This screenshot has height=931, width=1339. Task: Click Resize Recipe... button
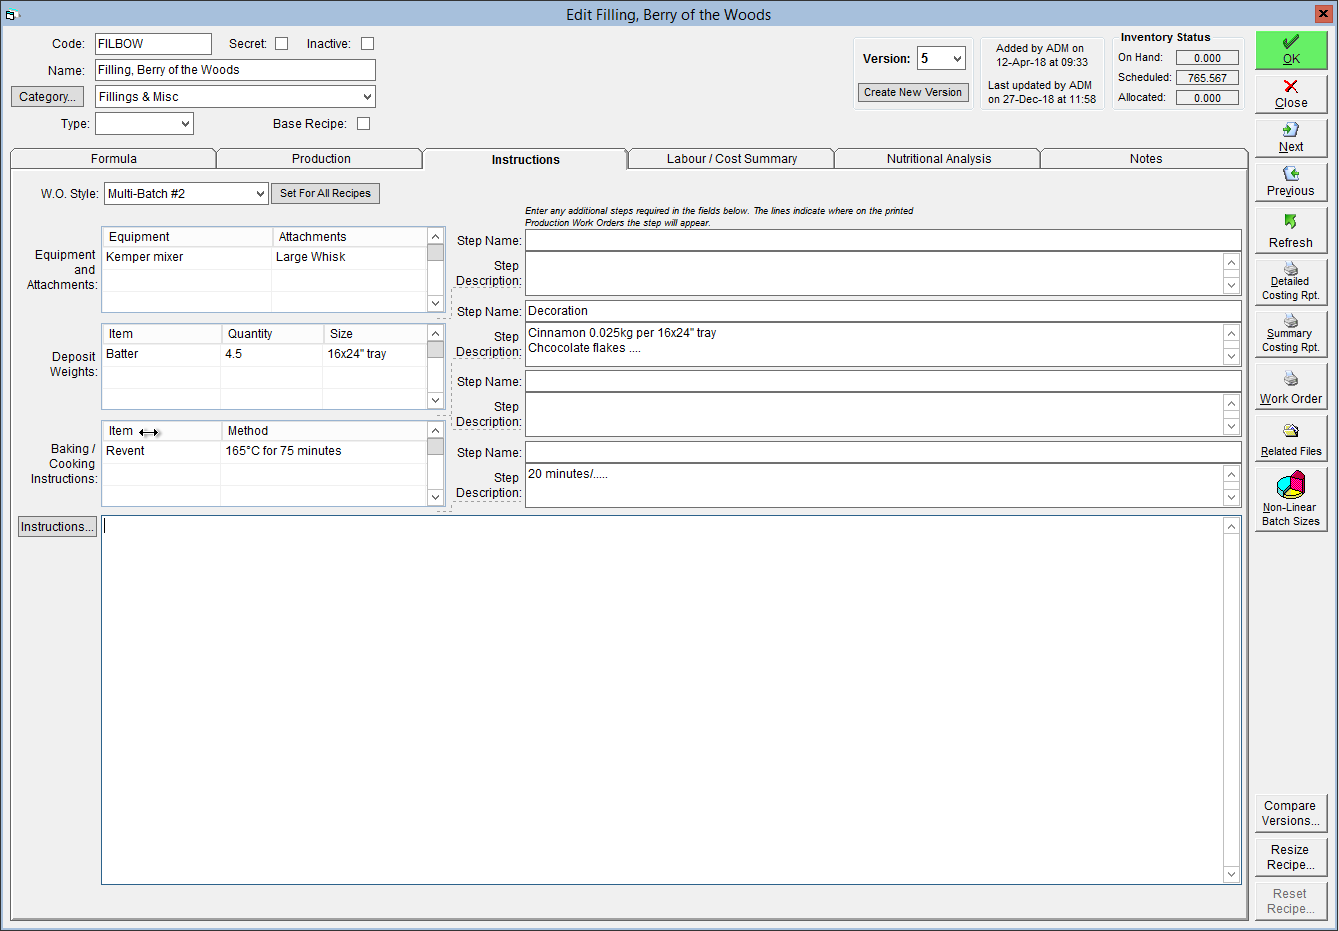(1291, 857)
